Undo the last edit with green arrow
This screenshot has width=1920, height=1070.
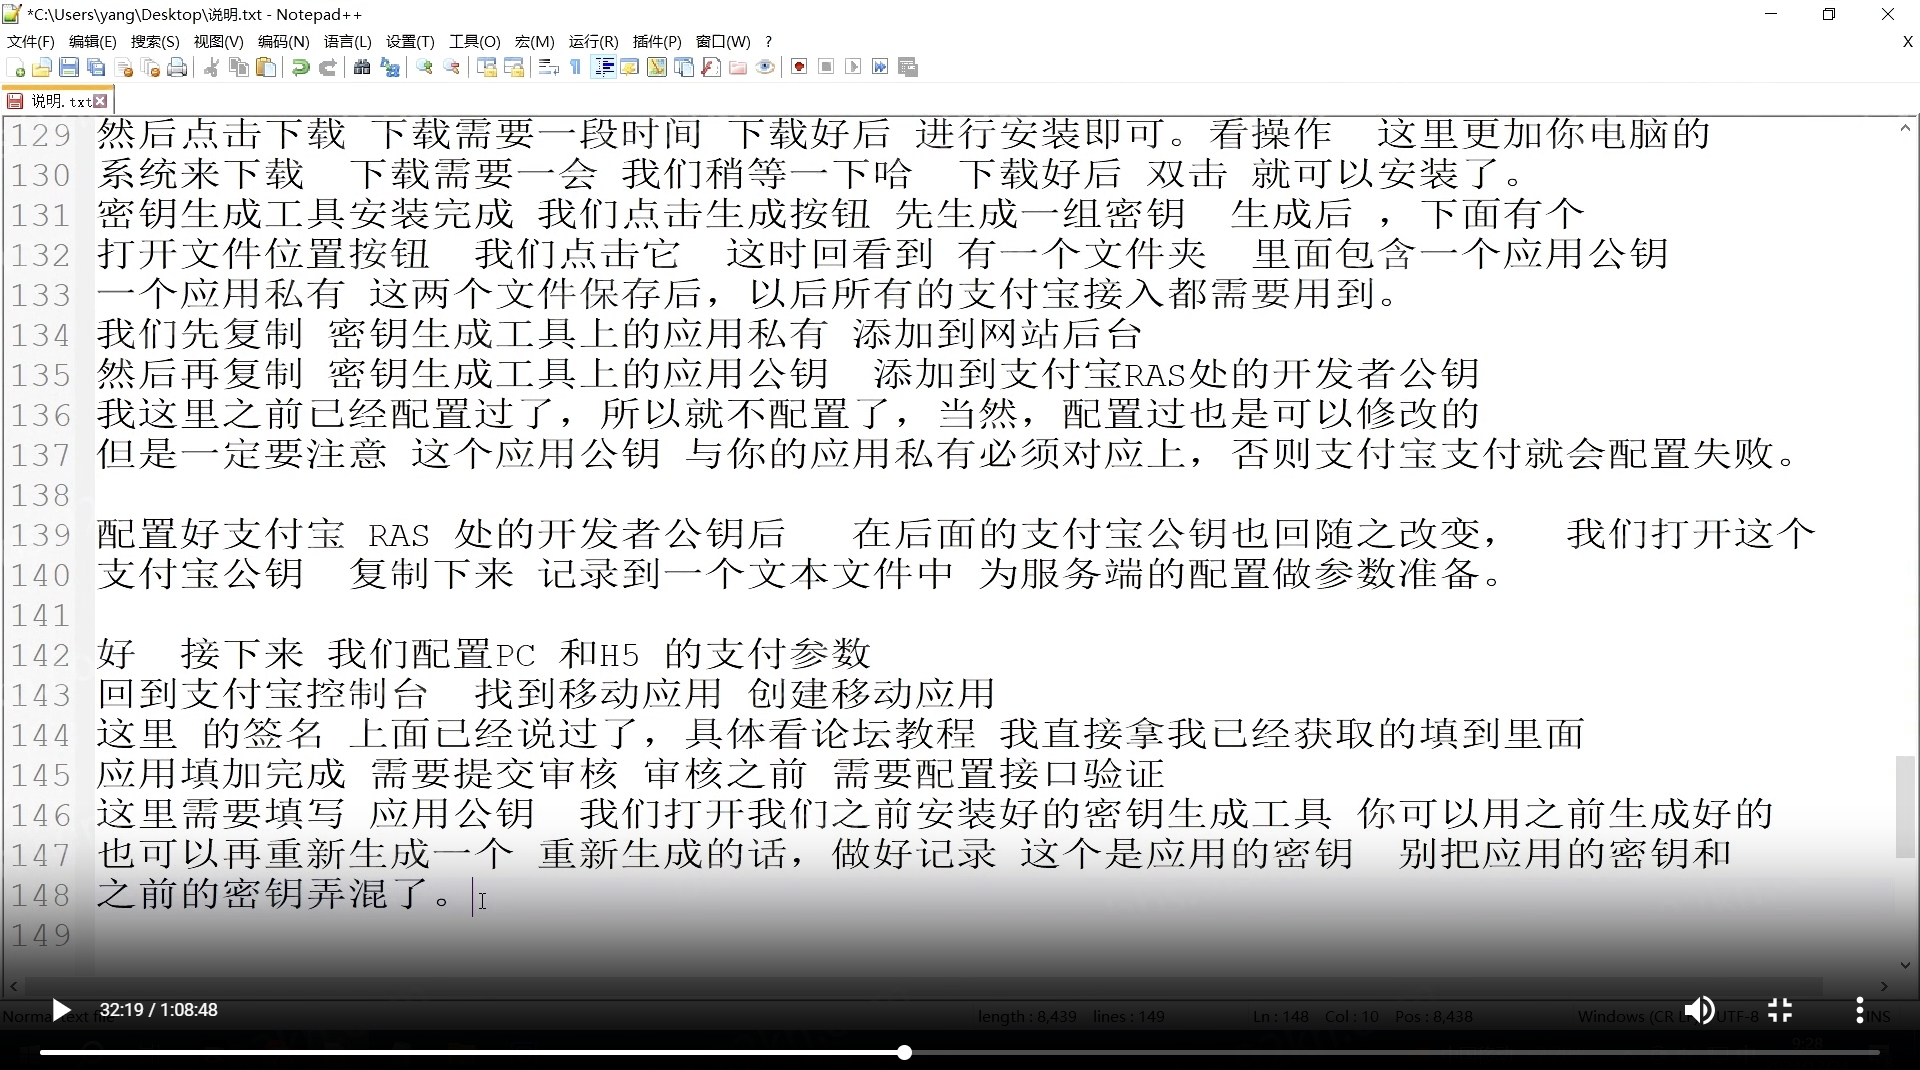(300, 67)
